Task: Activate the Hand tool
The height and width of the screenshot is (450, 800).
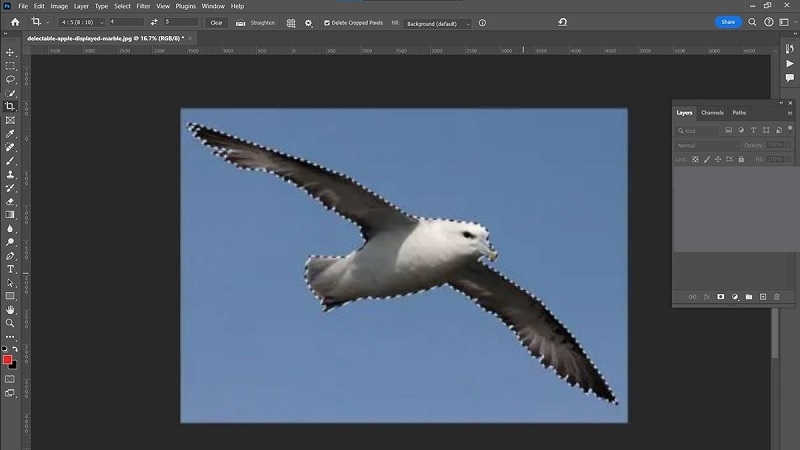Action: [x=10, y=310]
